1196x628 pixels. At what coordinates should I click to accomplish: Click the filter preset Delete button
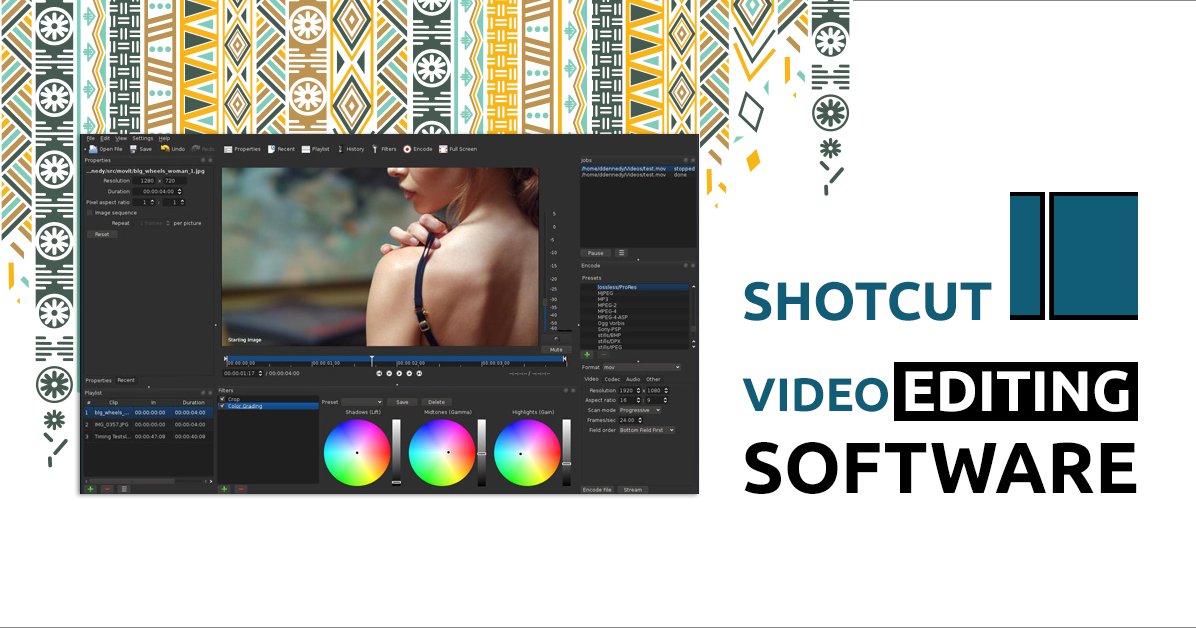[x=436, y=402]
